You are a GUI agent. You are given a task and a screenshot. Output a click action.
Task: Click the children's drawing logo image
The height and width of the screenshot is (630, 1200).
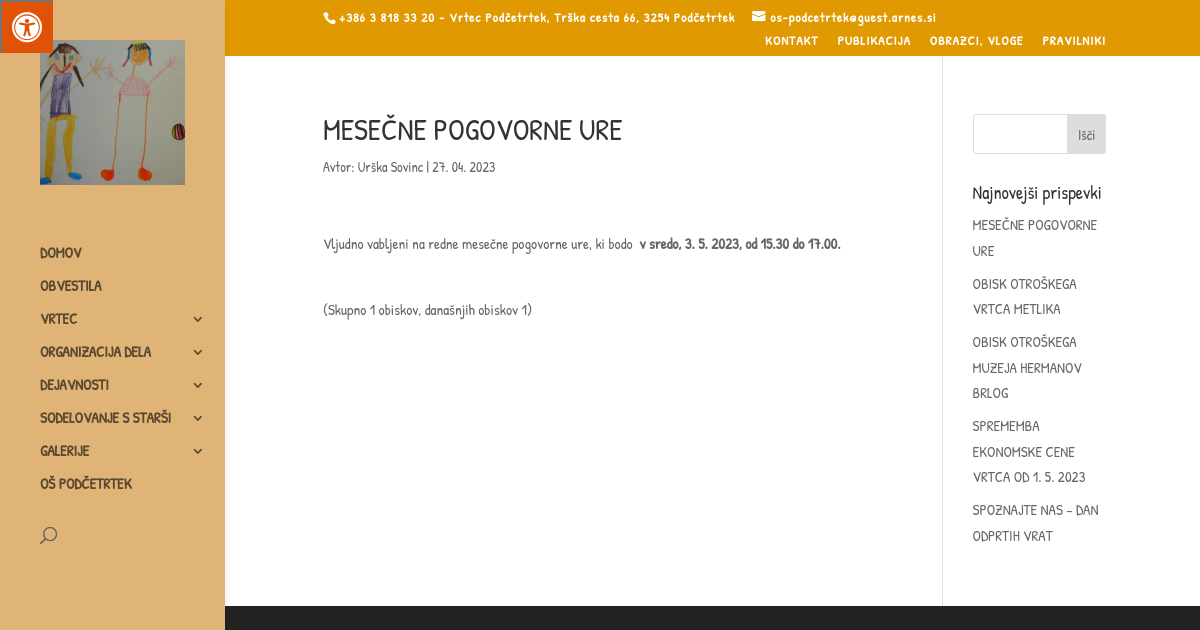(x=112, y=112)
